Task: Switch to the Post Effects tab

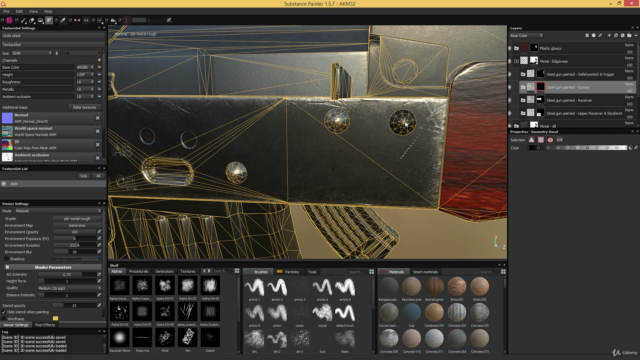Action: 45,325
